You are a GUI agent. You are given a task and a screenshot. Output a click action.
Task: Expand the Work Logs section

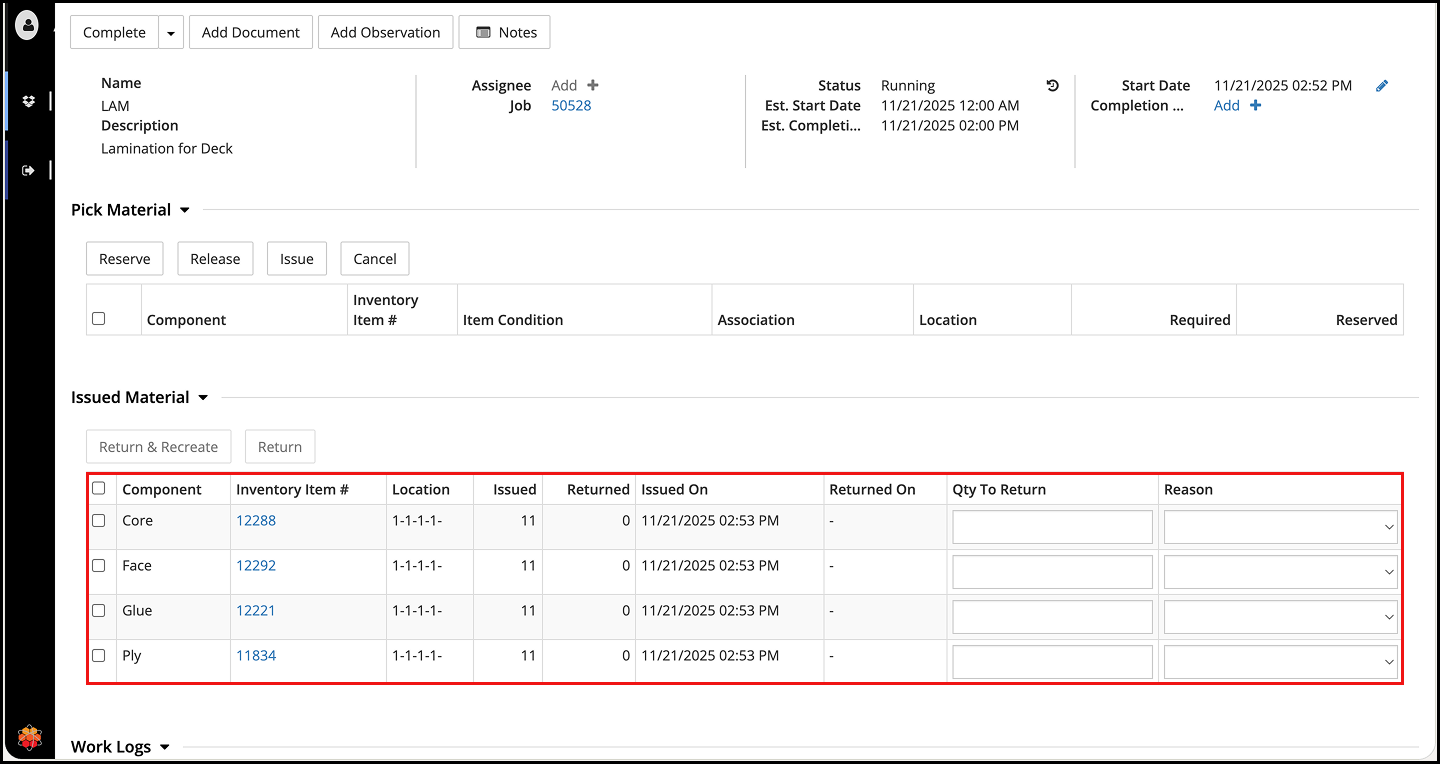[165, 747]
